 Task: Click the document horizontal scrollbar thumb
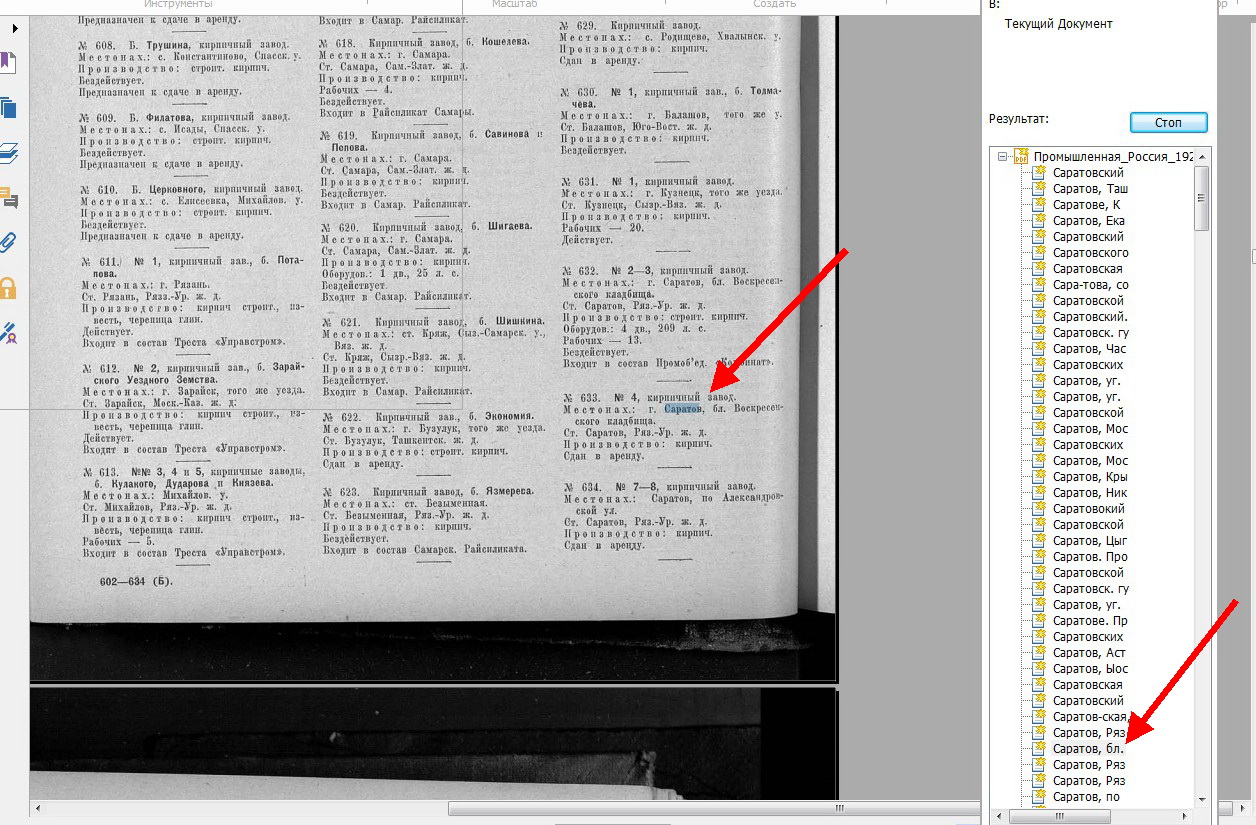click(x=840, y=808)
